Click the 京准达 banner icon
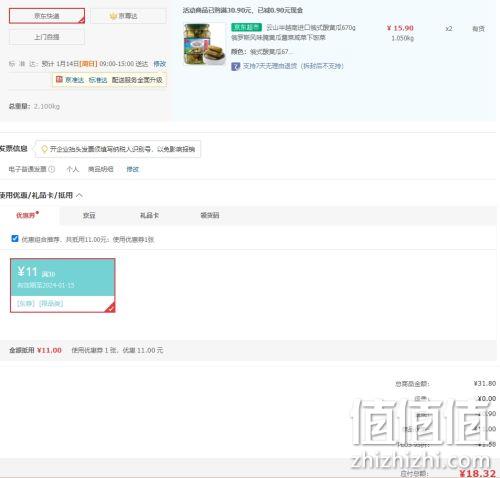This screenshot has height=478, width=500. tap(59, 79)
